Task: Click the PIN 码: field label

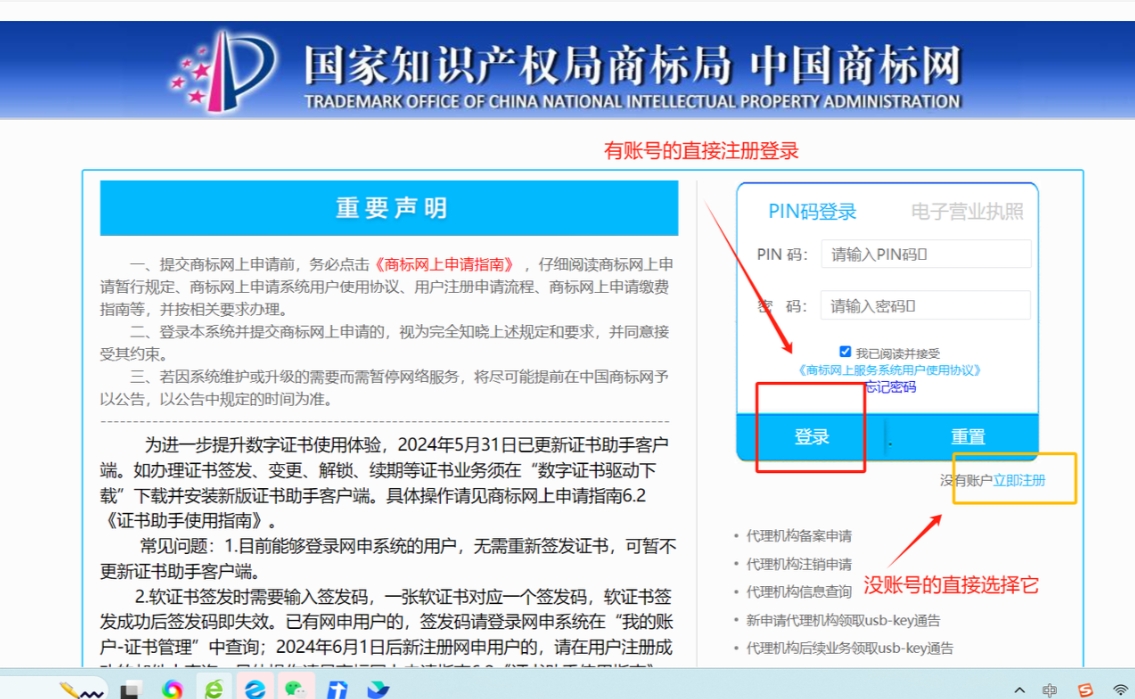Action: 782,255
